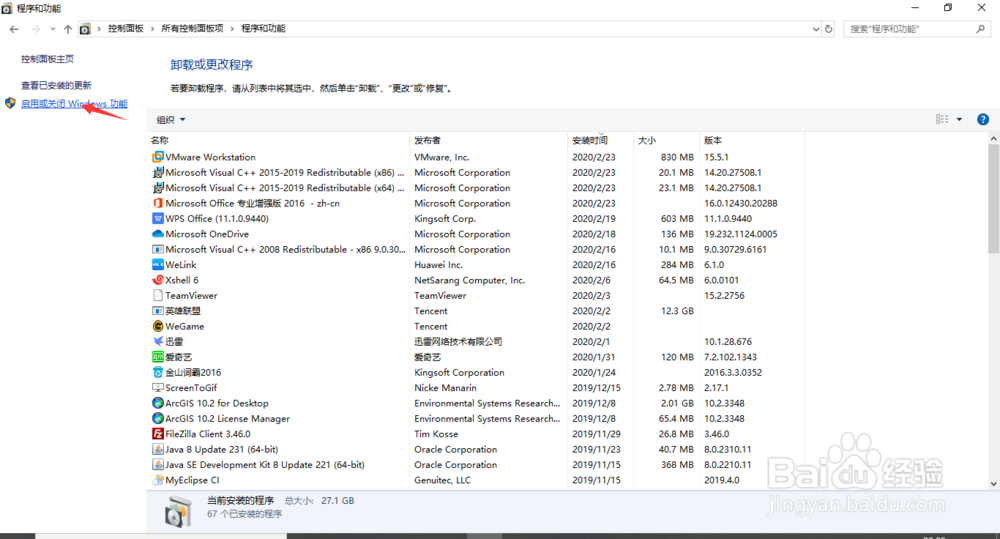Open the help question mark icon
Screen dimensions: 1000x539
pos(983,119)
